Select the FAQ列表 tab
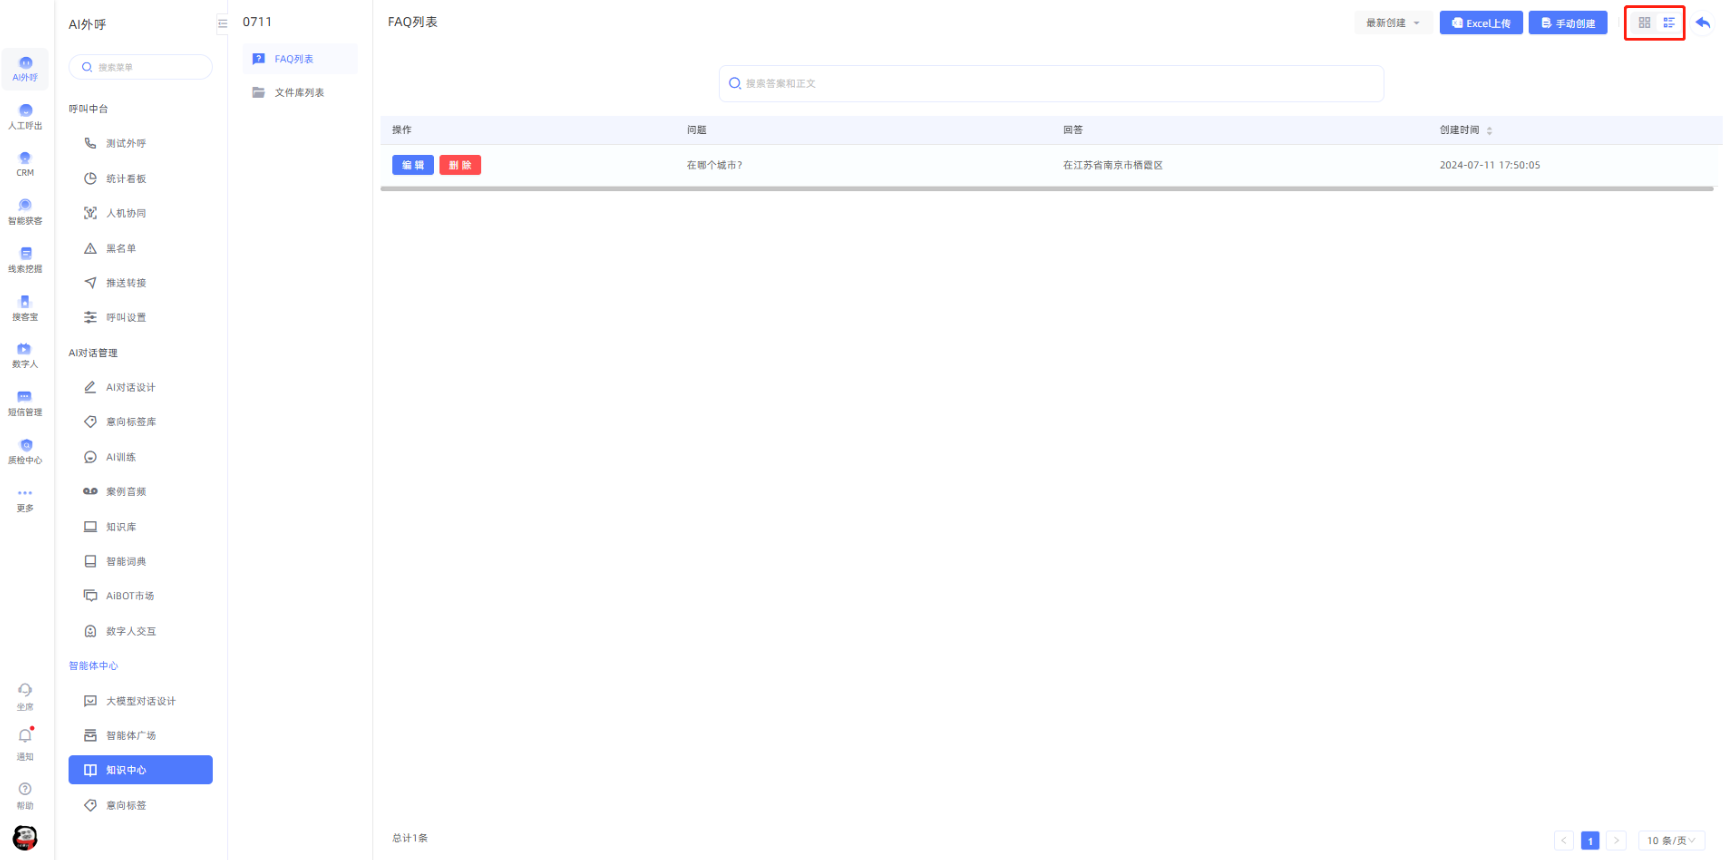Image resolution: width=1723 pixels, height=860 pixels. click(x=294, y=59)
